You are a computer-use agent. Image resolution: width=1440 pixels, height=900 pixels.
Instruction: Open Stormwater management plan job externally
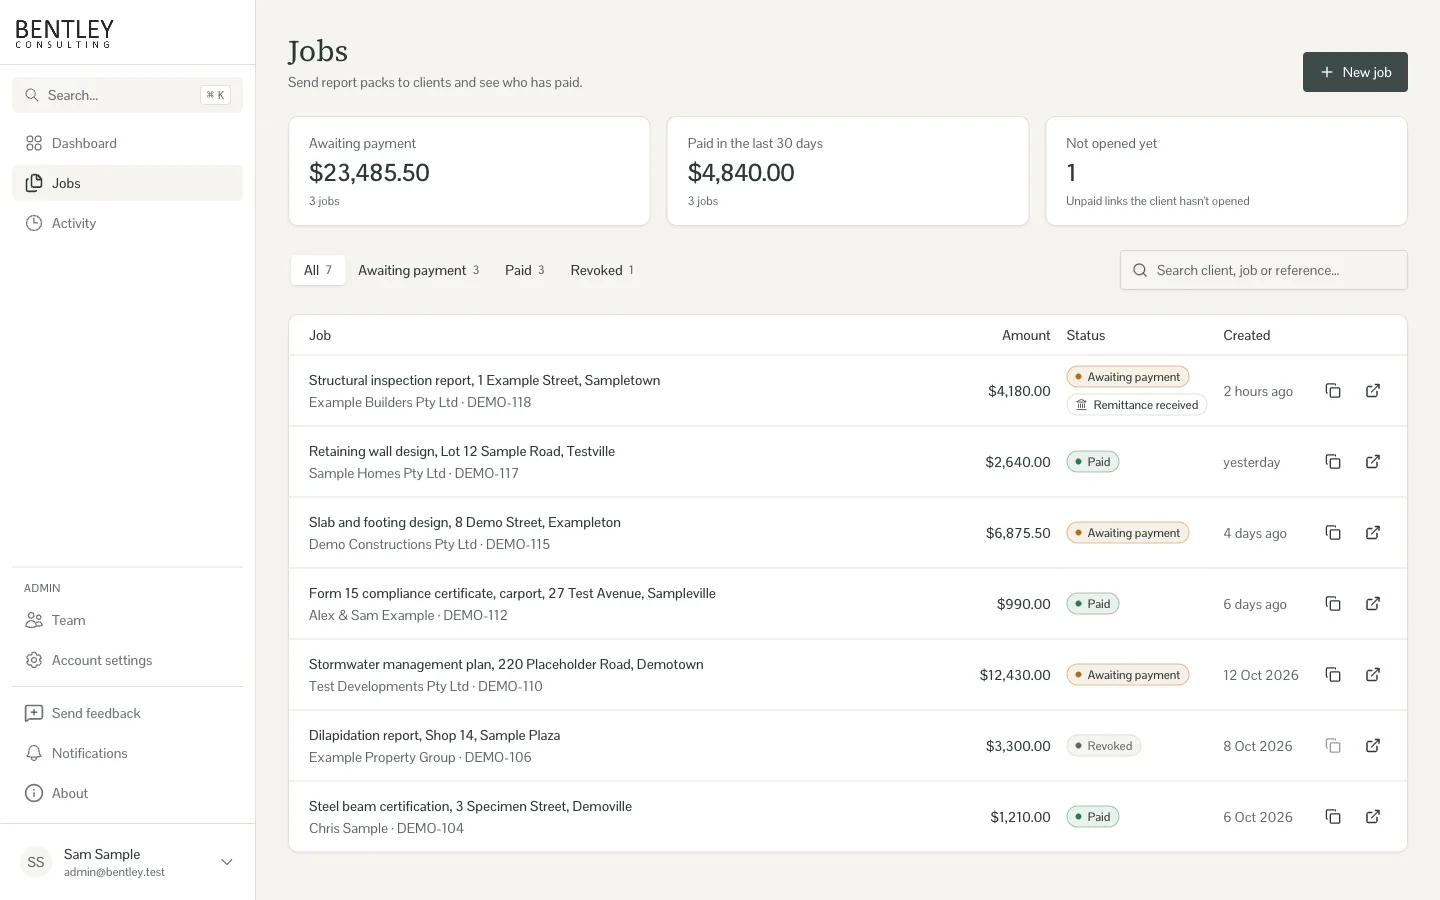coord(1373,675)
